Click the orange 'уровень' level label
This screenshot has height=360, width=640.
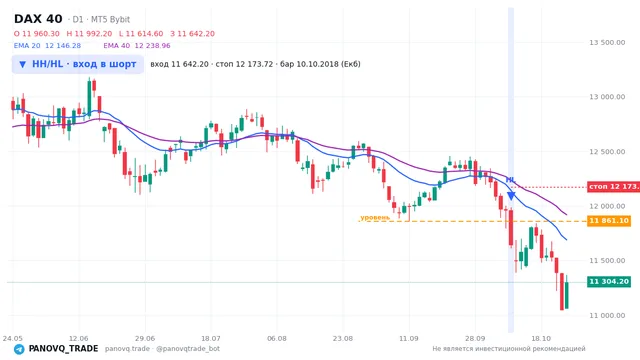(x=375, y=218)
